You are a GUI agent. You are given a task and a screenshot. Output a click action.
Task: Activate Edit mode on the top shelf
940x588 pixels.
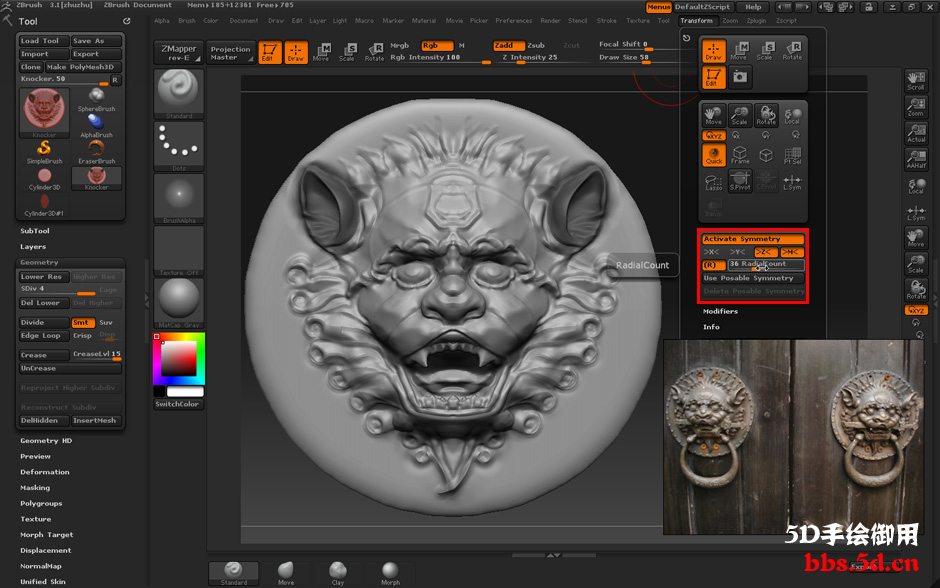[270, 52]
